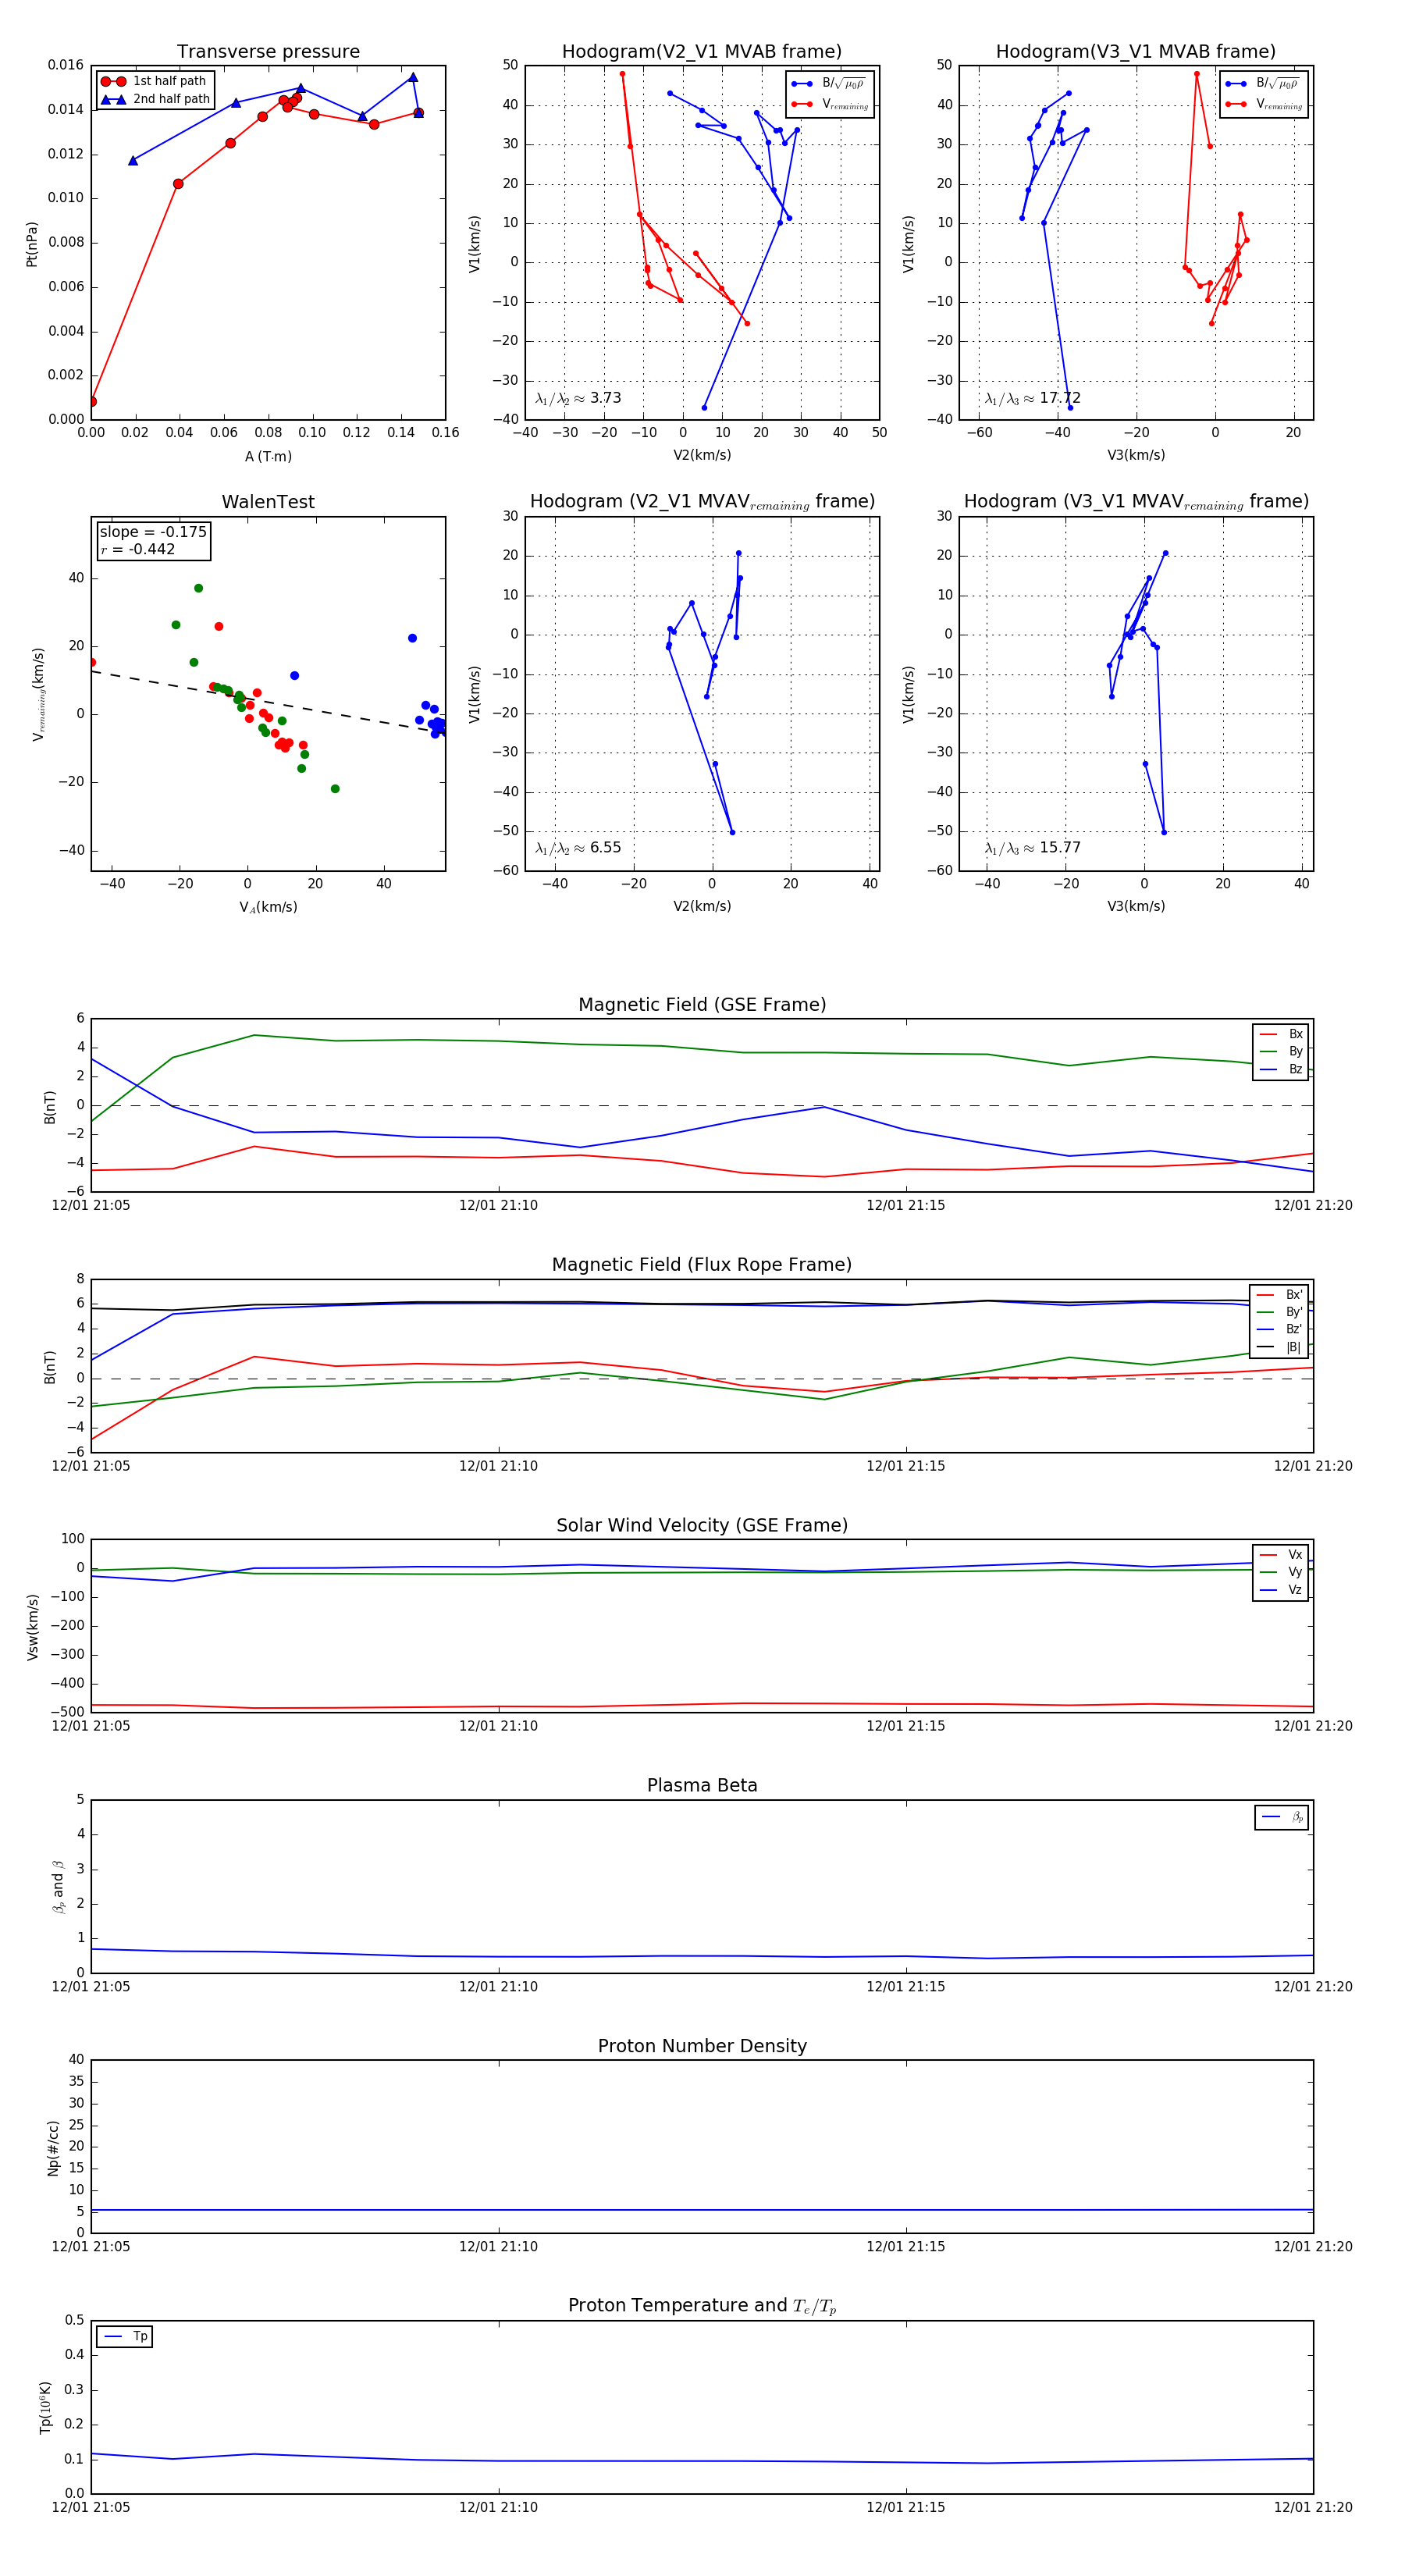Image resolution: width=1405 pixels, height=2576 pixels.
Task: Click the V_remaining(km/s) y-axis label in WalenTest
Action: click(38, 694)
